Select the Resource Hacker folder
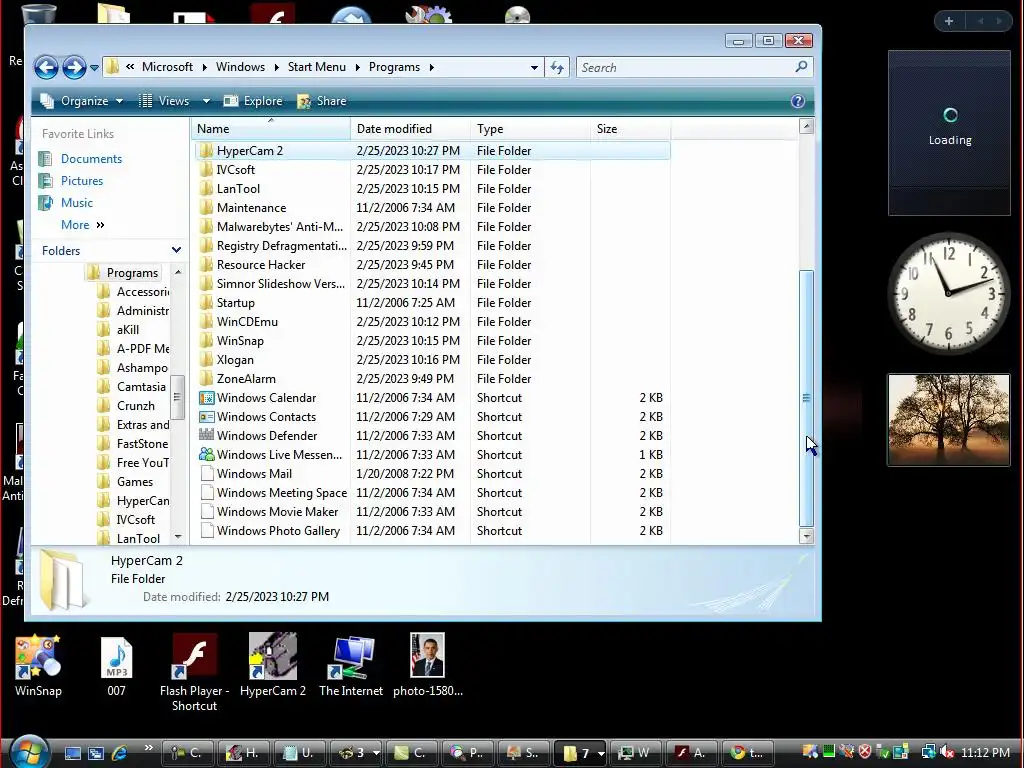This screenshot has height=768, width=1024. tap(261, 265)
